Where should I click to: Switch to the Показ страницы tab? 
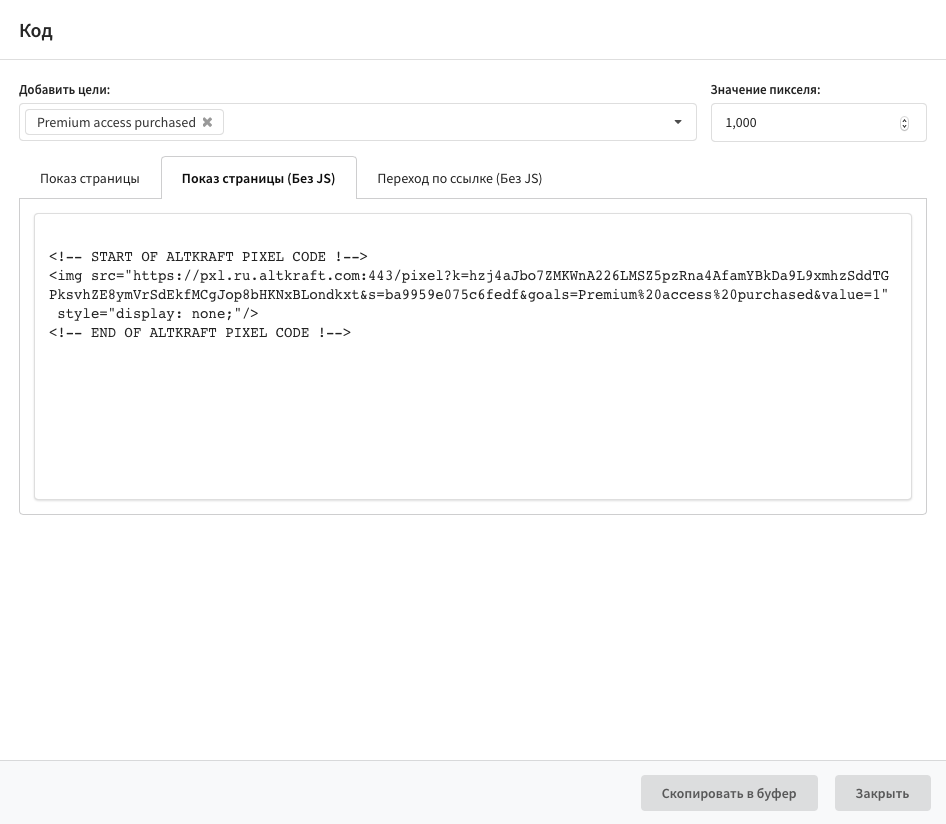coord(90,179)
